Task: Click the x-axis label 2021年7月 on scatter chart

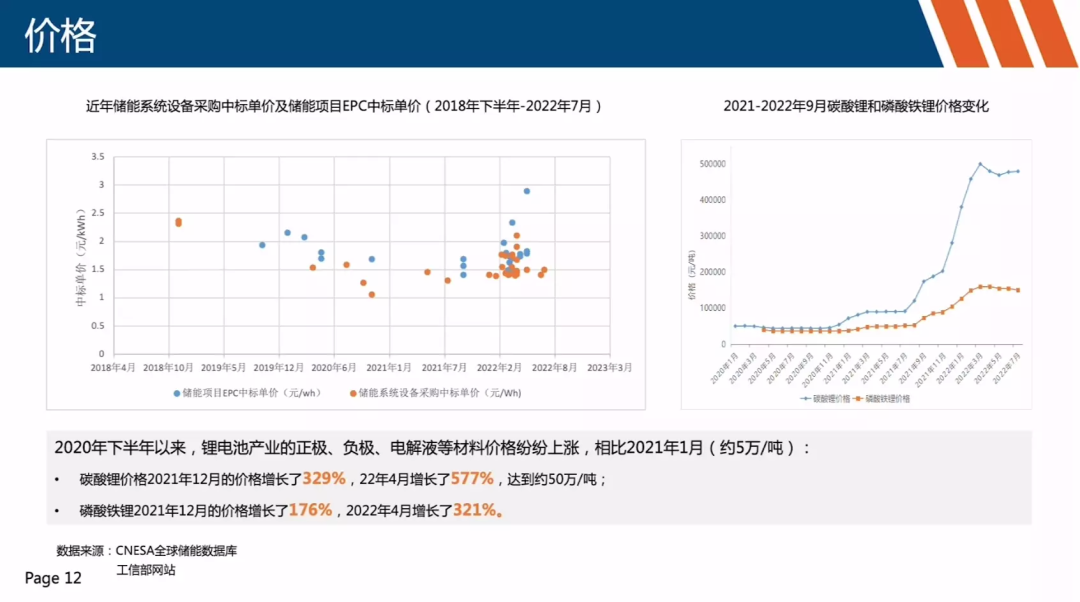Action: pos(444,368)
